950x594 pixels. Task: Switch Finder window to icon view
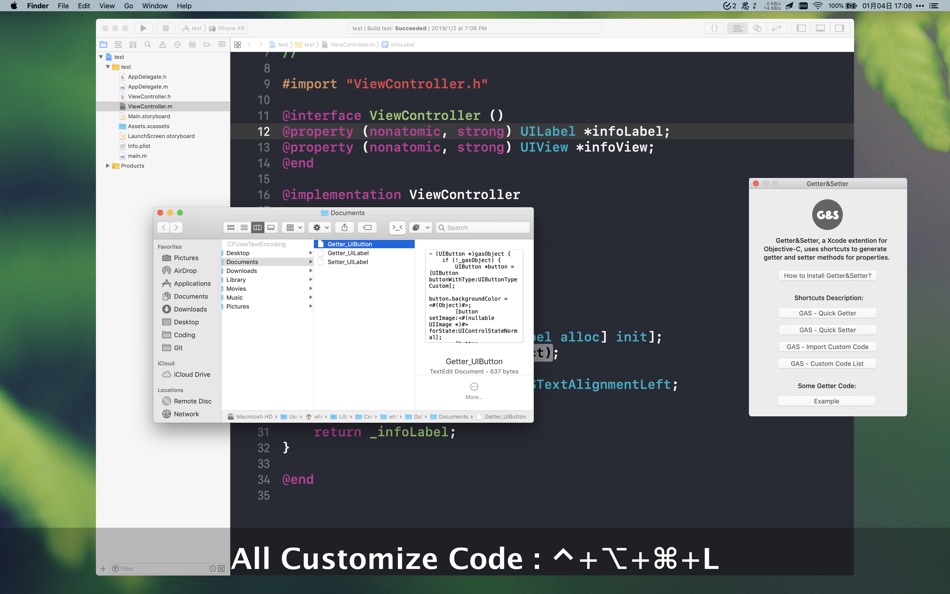tap(230, 227)
